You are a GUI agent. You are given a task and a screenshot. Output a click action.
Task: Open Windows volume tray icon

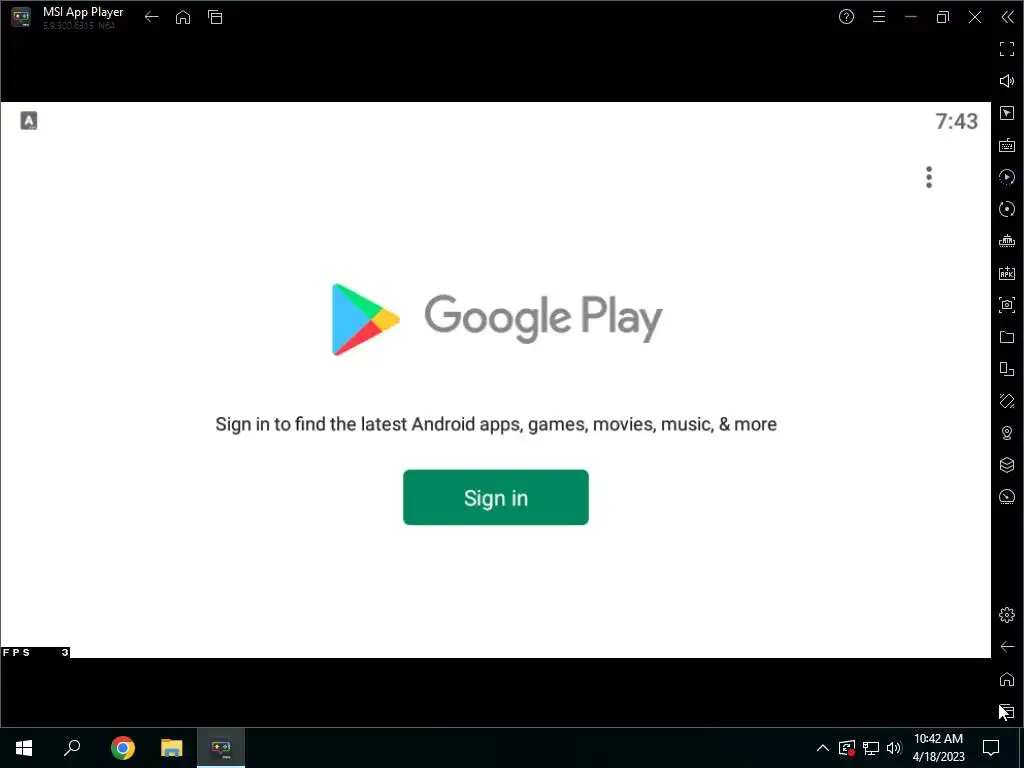pos(894,748)
